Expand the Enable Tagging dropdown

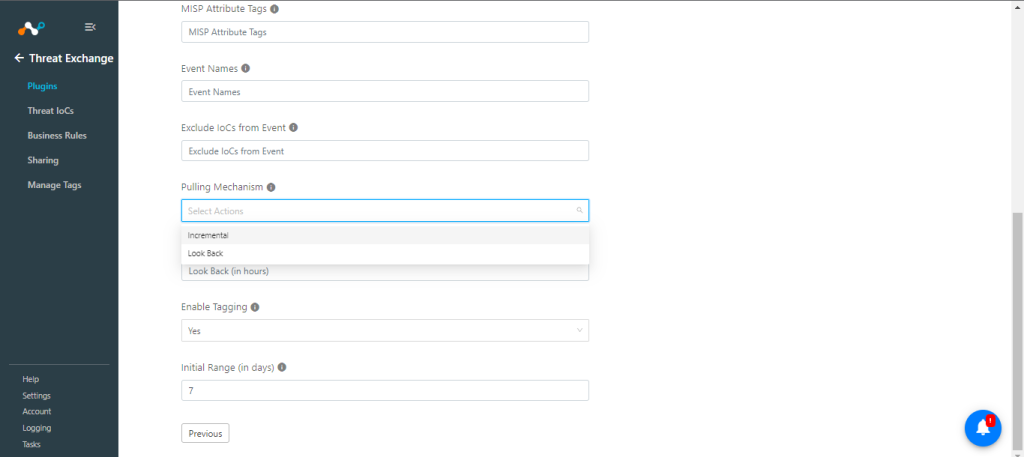click(385, 330)
